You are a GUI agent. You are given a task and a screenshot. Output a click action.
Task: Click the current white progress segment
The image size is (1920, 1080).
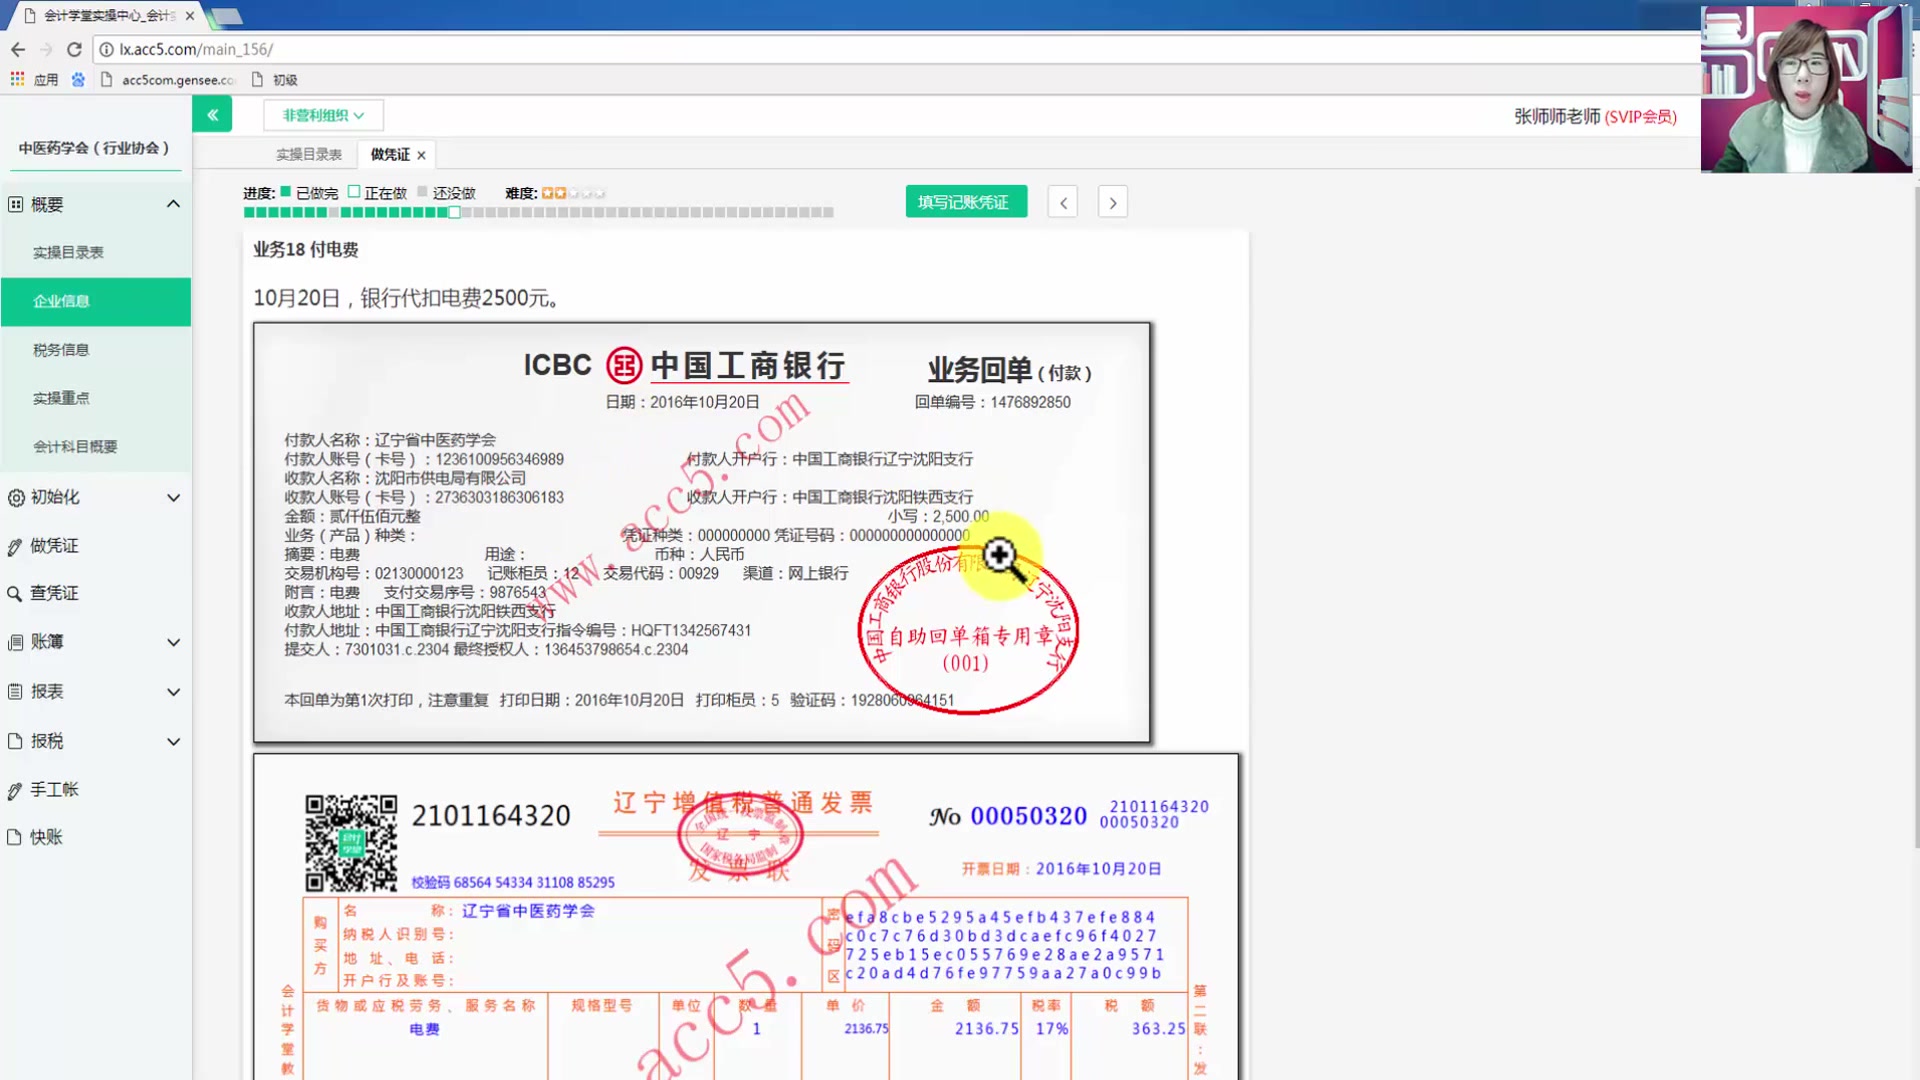[455, 212]
